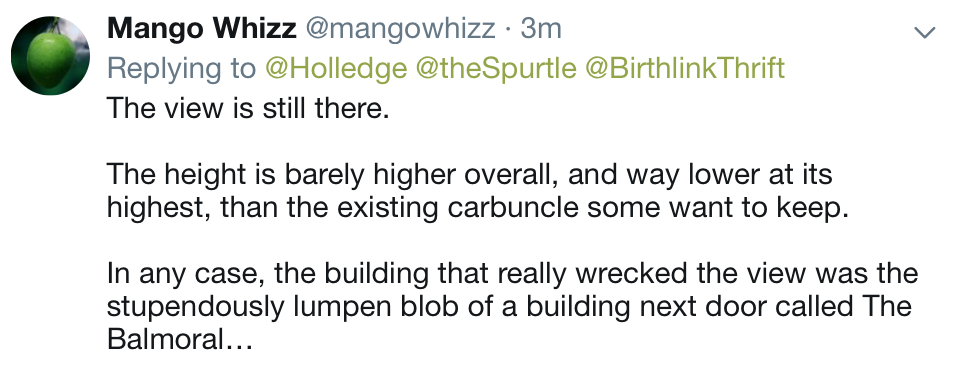
Task: Open the @BirthlinkThrift mention
Action: tap(685, 68)
